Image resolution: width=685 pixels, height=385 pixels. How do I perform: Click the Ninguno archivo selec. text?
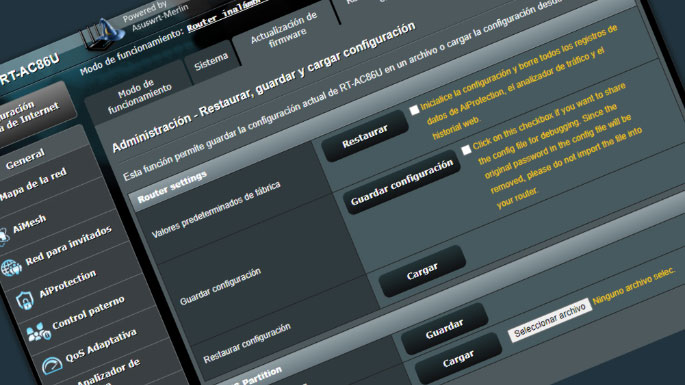(633, 286)
